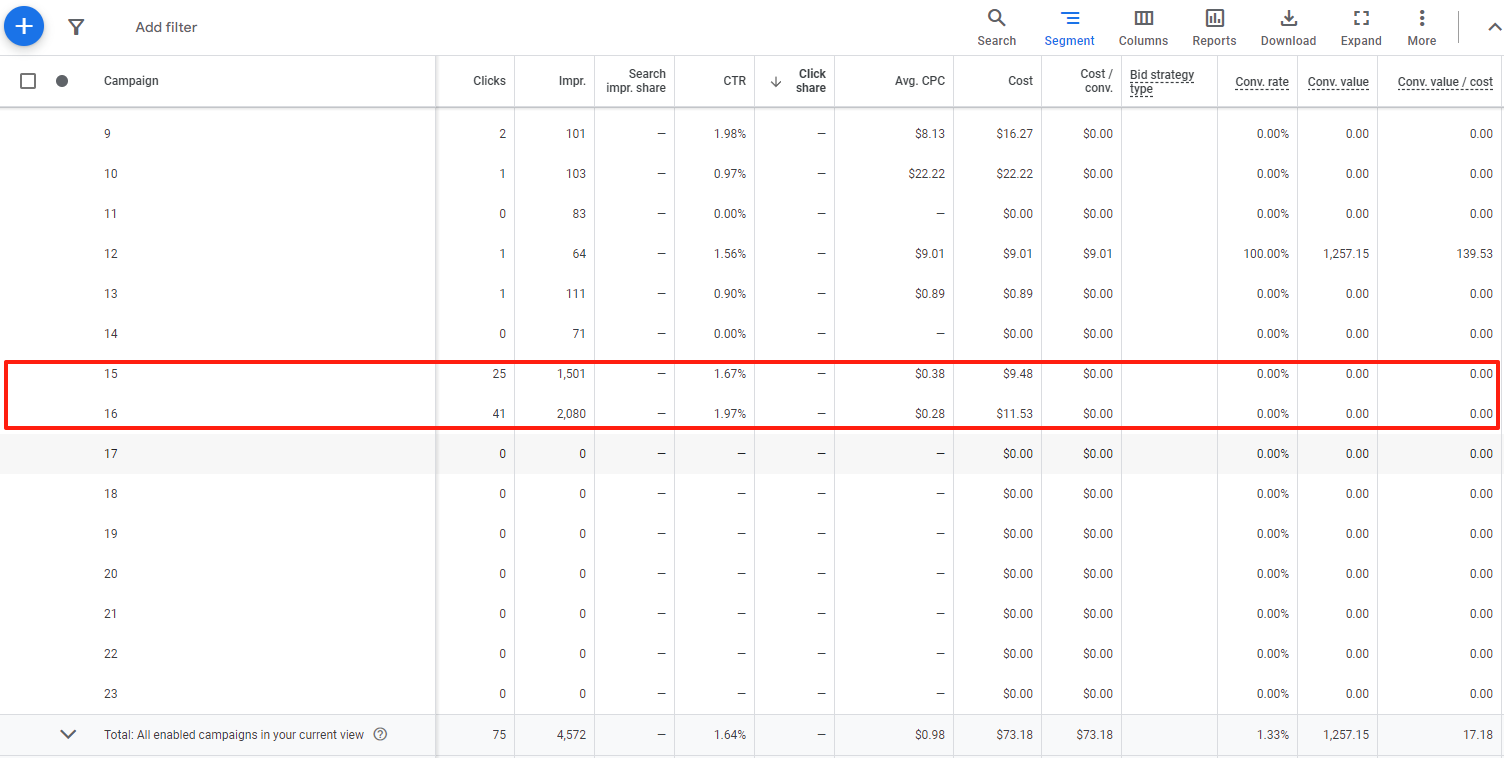1504x758 pixels.
Task: Click the status dot column header
Action: [x=62, y=81]
